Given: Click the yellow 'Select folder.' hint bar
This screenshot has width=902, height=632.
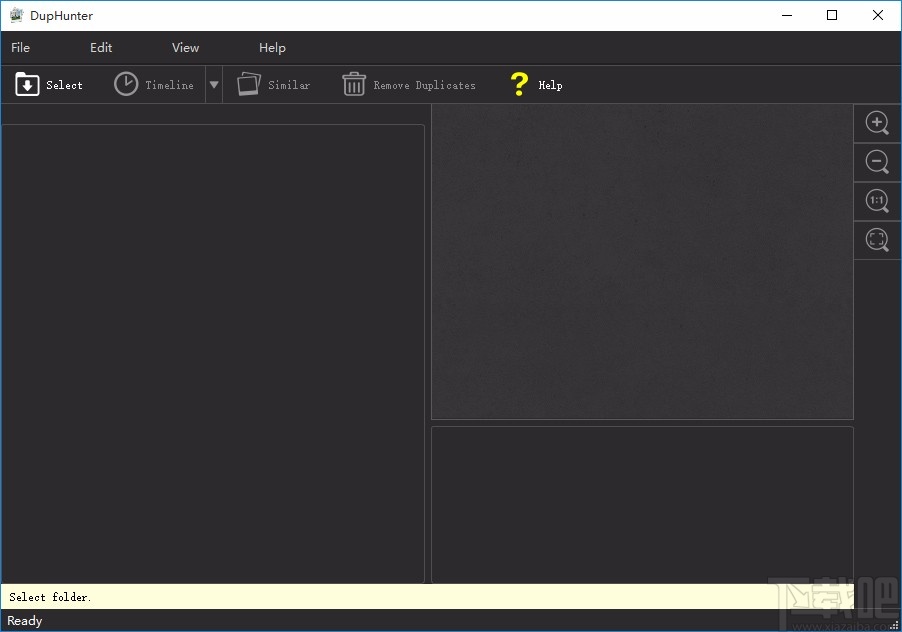Looking at the screenshot, I should pyautogui.click(x=390, y=597).
